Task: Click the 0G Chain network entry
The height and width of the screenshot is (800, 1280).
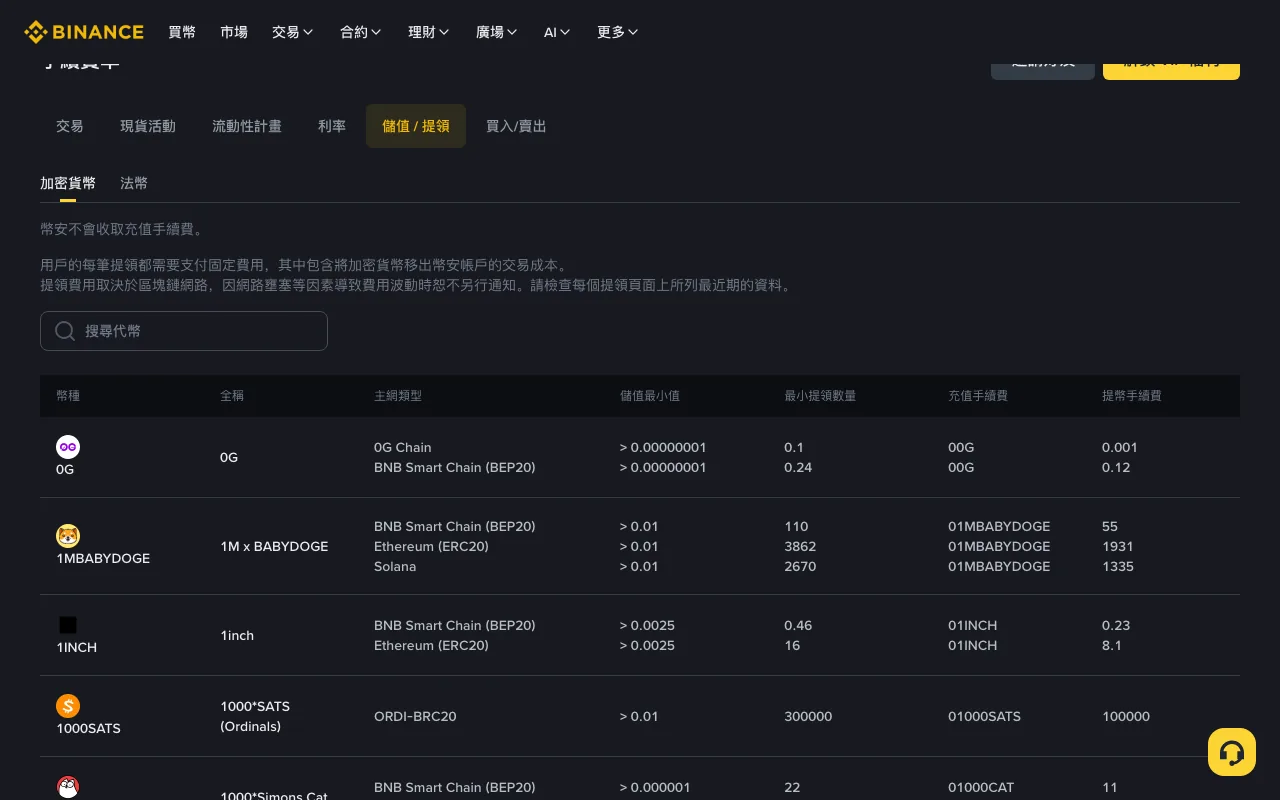Action: 403,447
